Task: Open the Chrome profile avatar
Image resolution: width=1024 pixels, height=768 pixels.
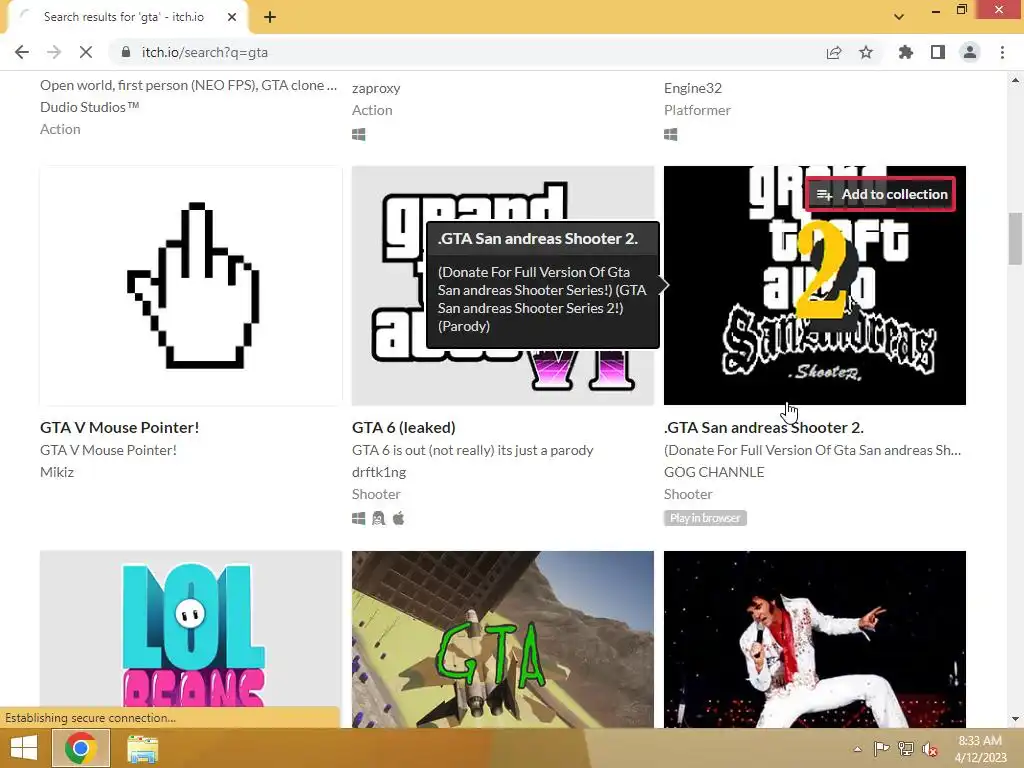Action: click(x=970, y=52)
